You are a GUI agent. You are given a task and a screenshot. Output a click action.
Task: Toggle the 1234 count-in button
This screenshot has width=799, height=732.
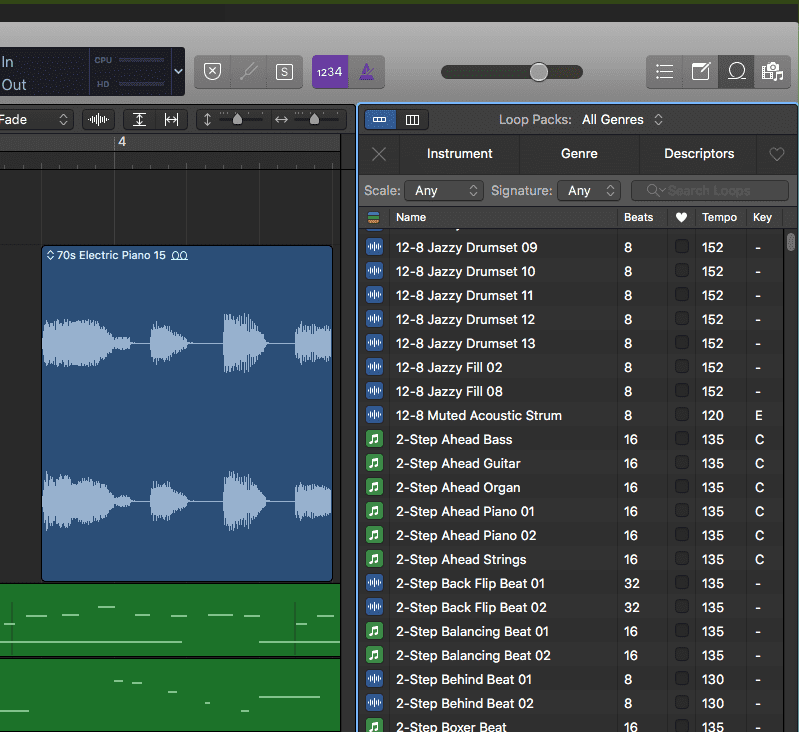(330, 72)
